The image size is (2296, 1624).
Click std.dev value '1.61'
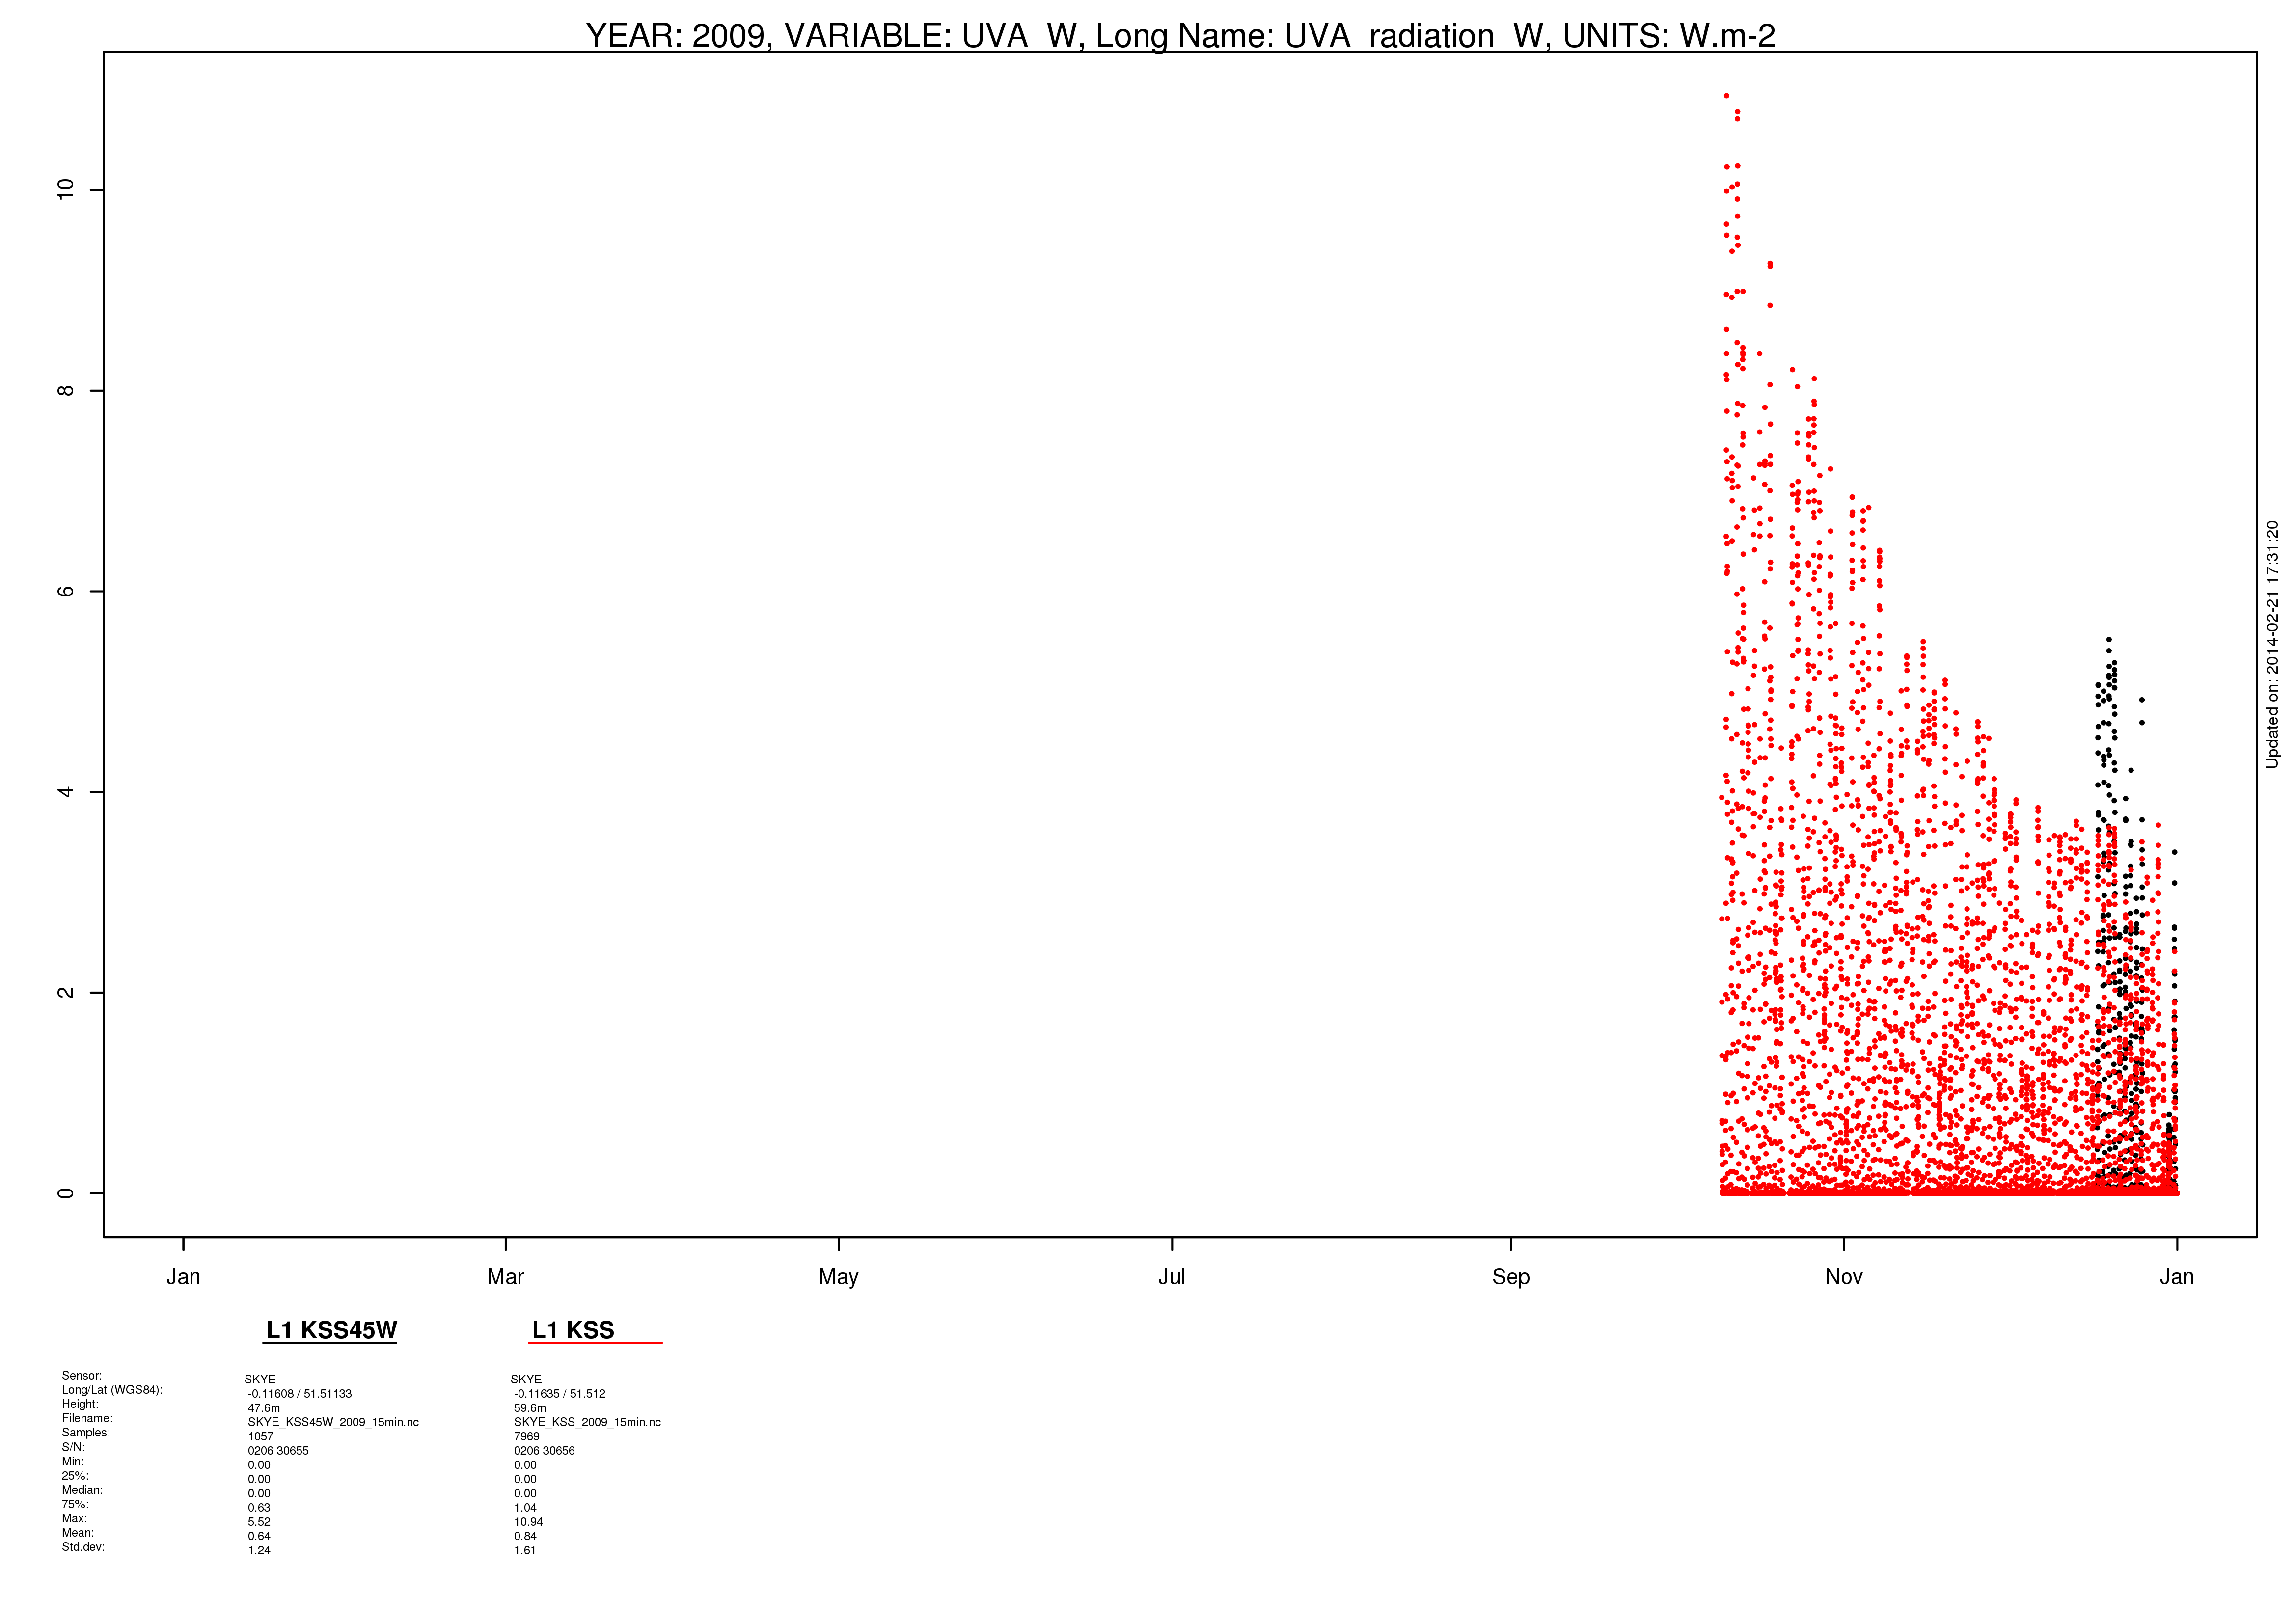tap(525, 1551)
